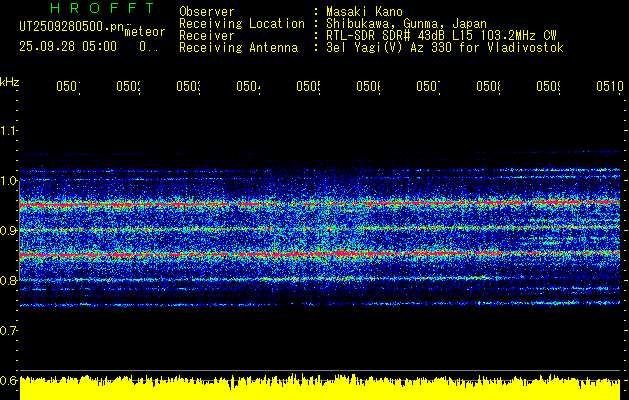This screenshot has height=400, width=629.
Task: Click the Receiver label
Action: (207, 36)
